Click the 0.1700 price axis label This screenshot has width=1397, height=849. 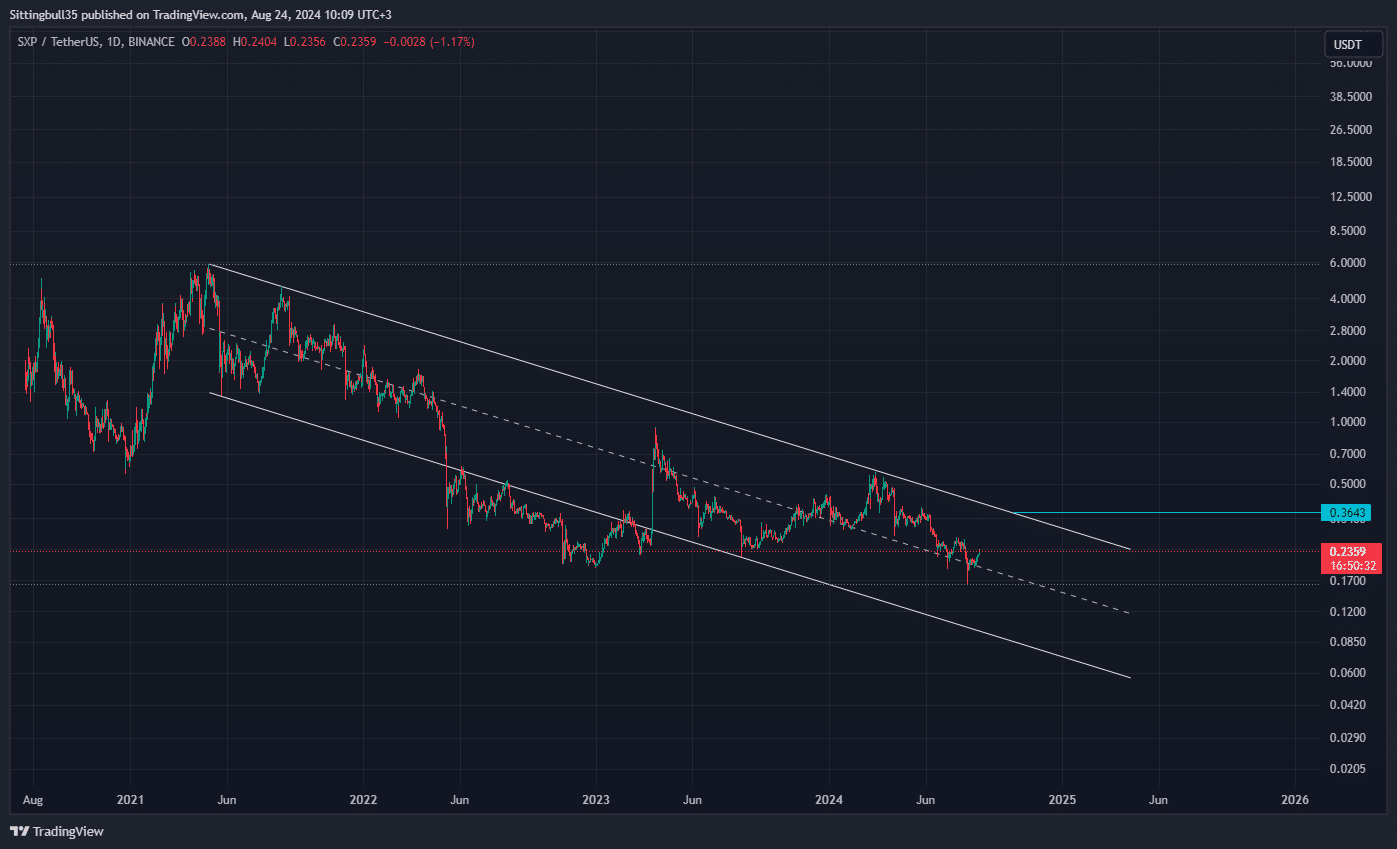pos(1349,581)
